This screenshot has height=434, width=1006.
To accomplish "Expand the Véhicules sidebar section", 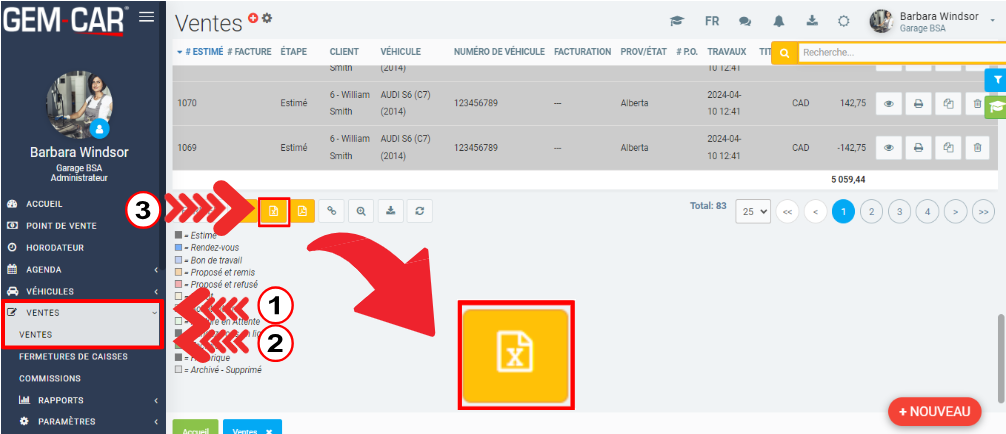I will pyautogui.click(x=82, y=291).
